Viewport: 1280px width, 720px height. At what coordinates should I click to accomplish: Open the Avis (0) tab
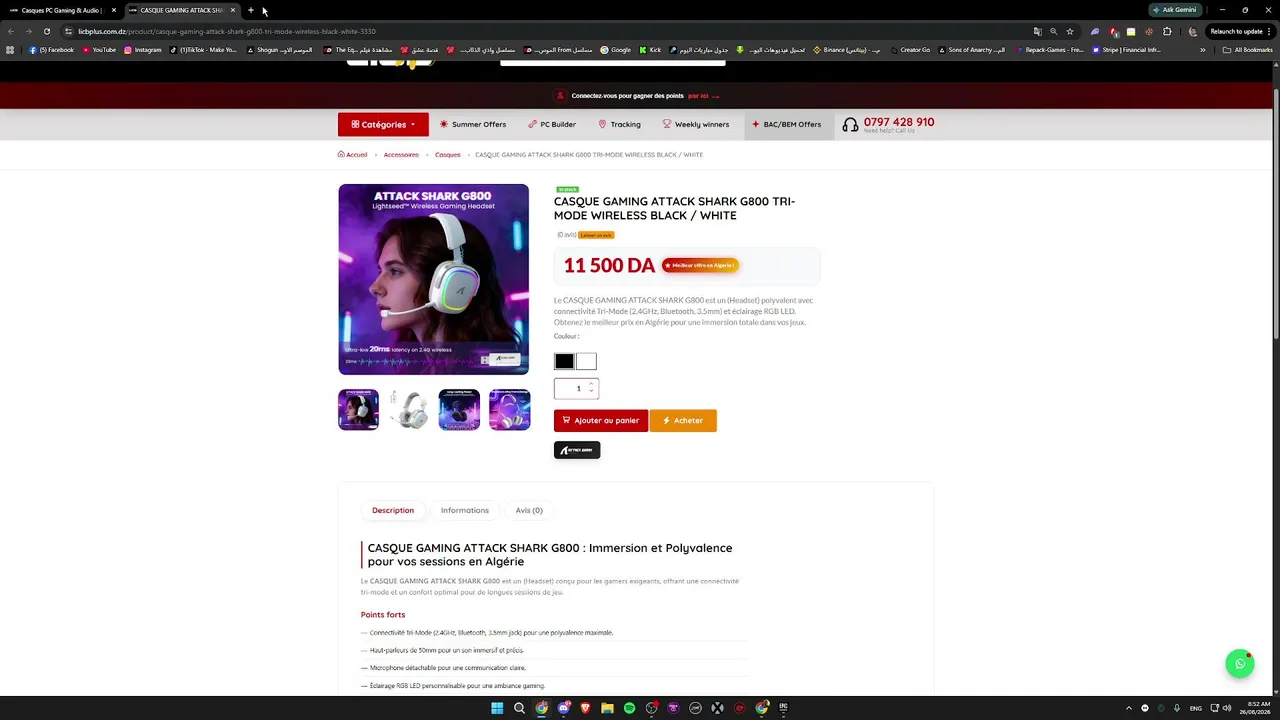[x=529, y=510]
